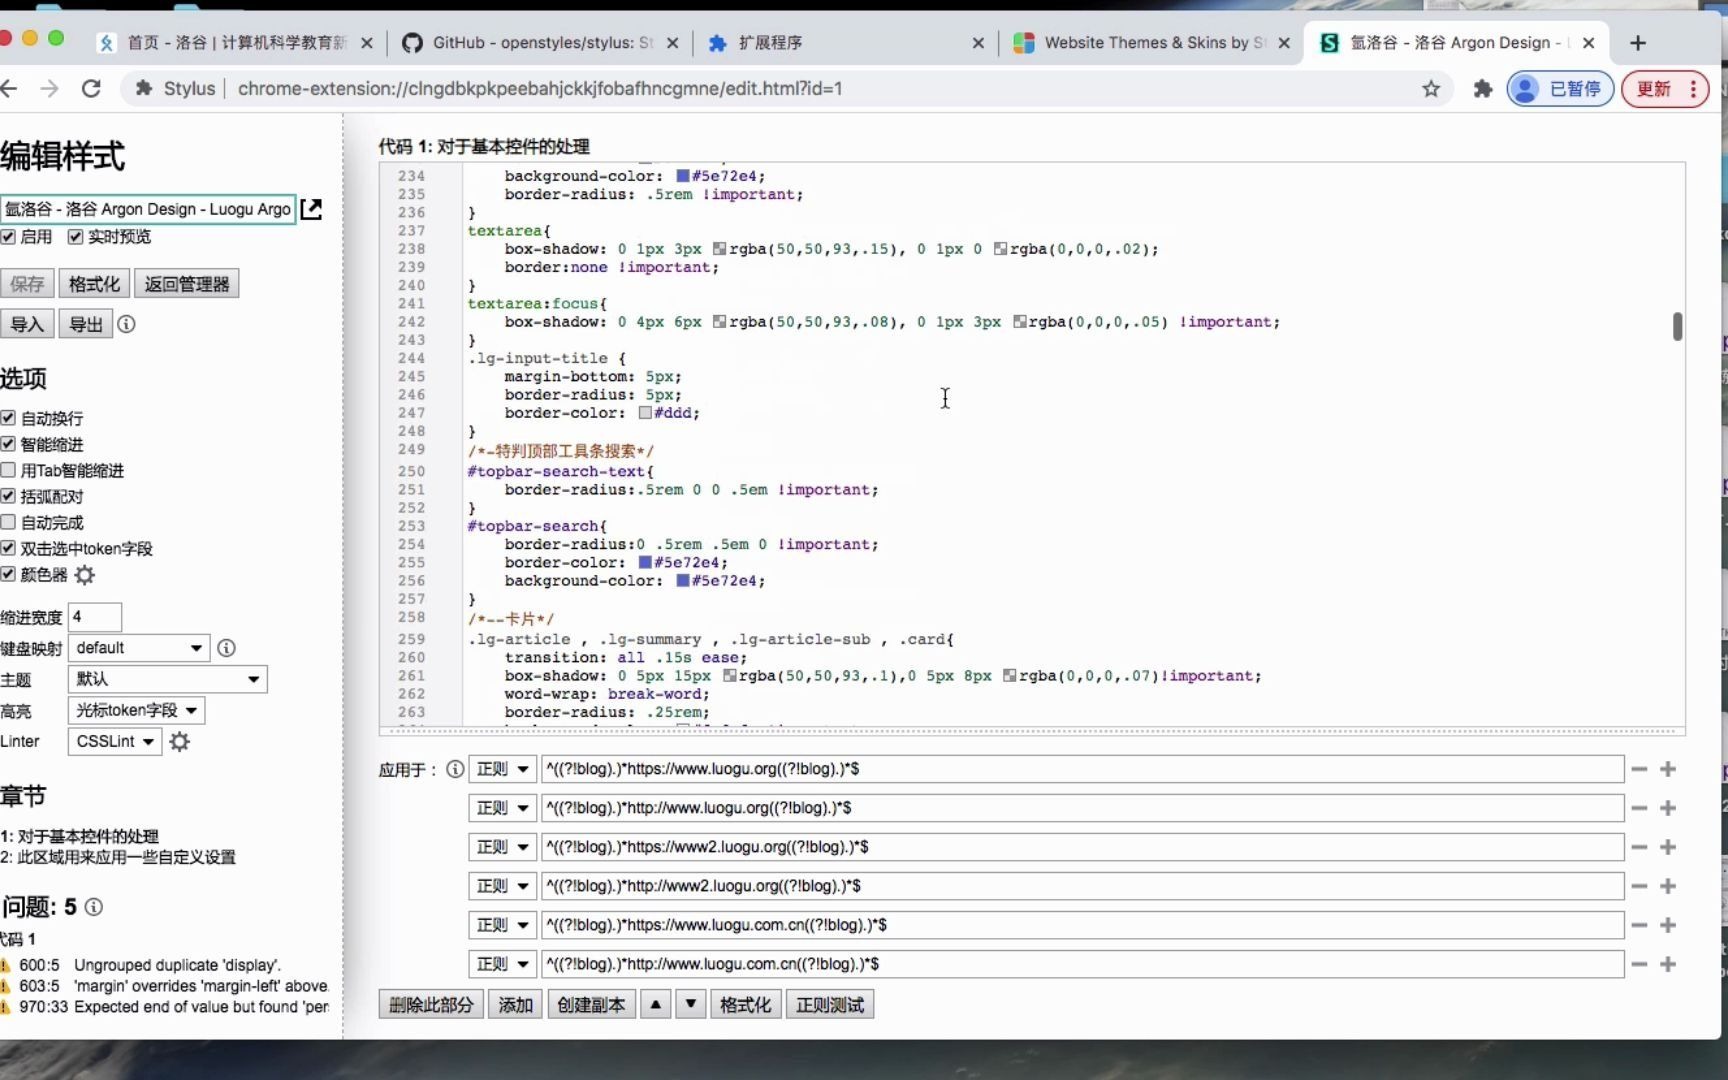Open Chrome three-dot menu
Image resolution: width=1728 pixels, height=1080 pixels.
click(1693, 89)
